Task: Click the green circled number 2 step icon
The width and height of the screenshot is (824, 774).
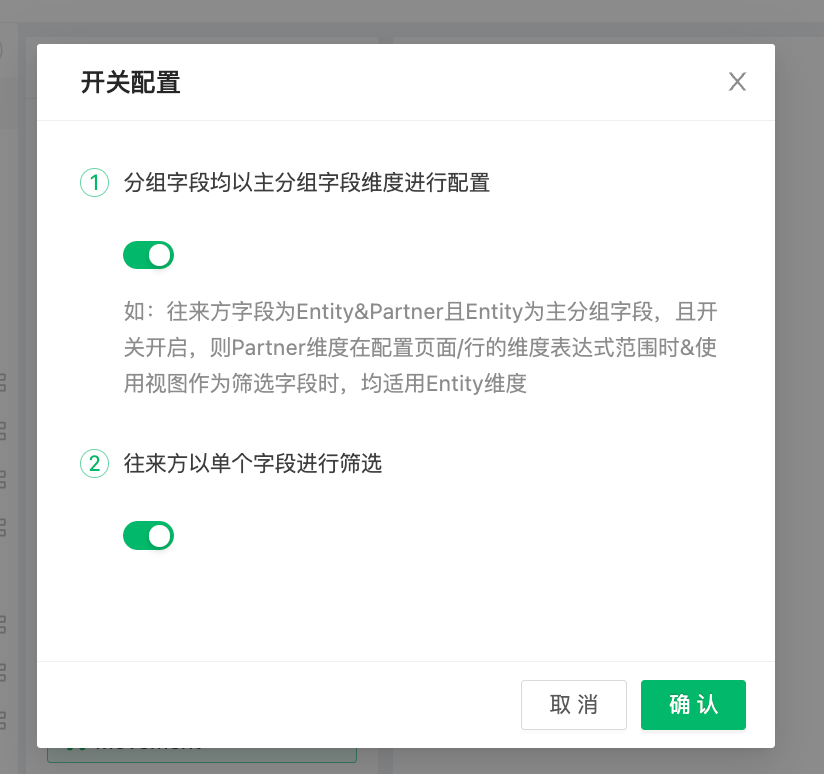Action: point(95,463)
